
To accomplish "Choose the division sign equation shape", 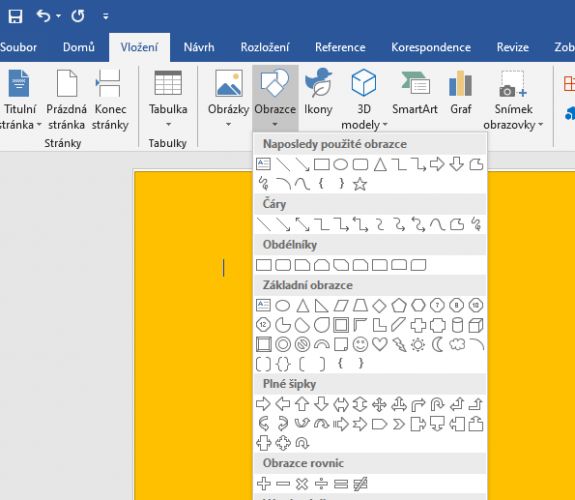I will coord(321,483).
